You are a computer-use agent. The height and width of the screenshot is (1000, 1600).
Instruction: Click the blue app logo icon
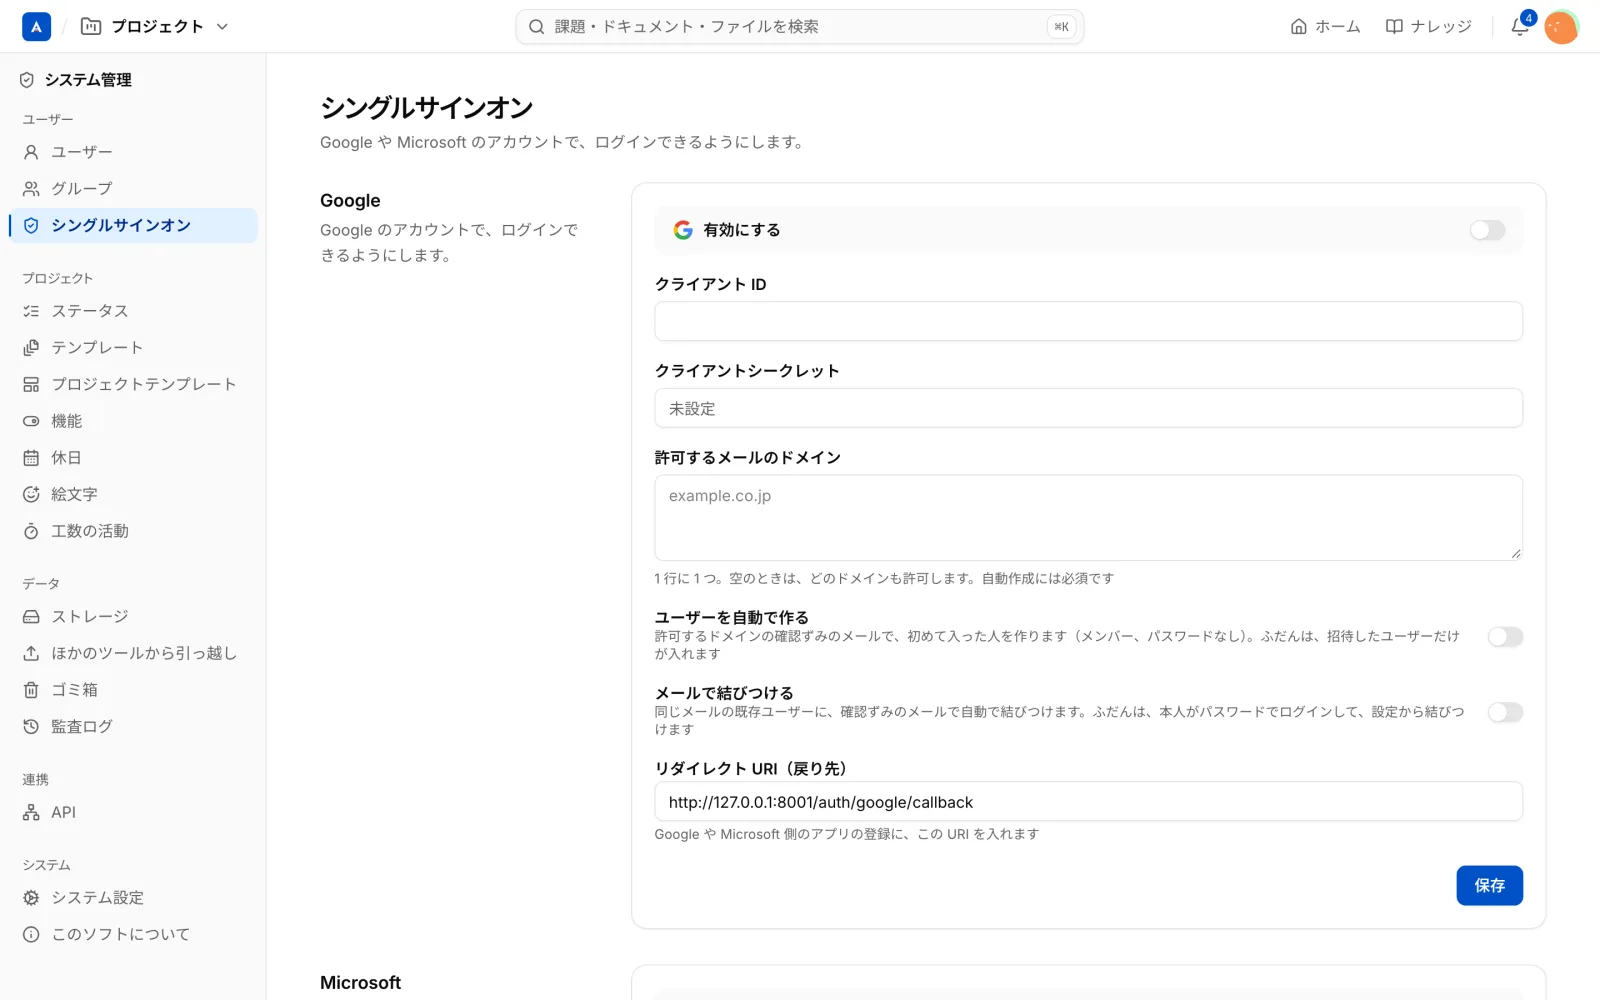36,27
